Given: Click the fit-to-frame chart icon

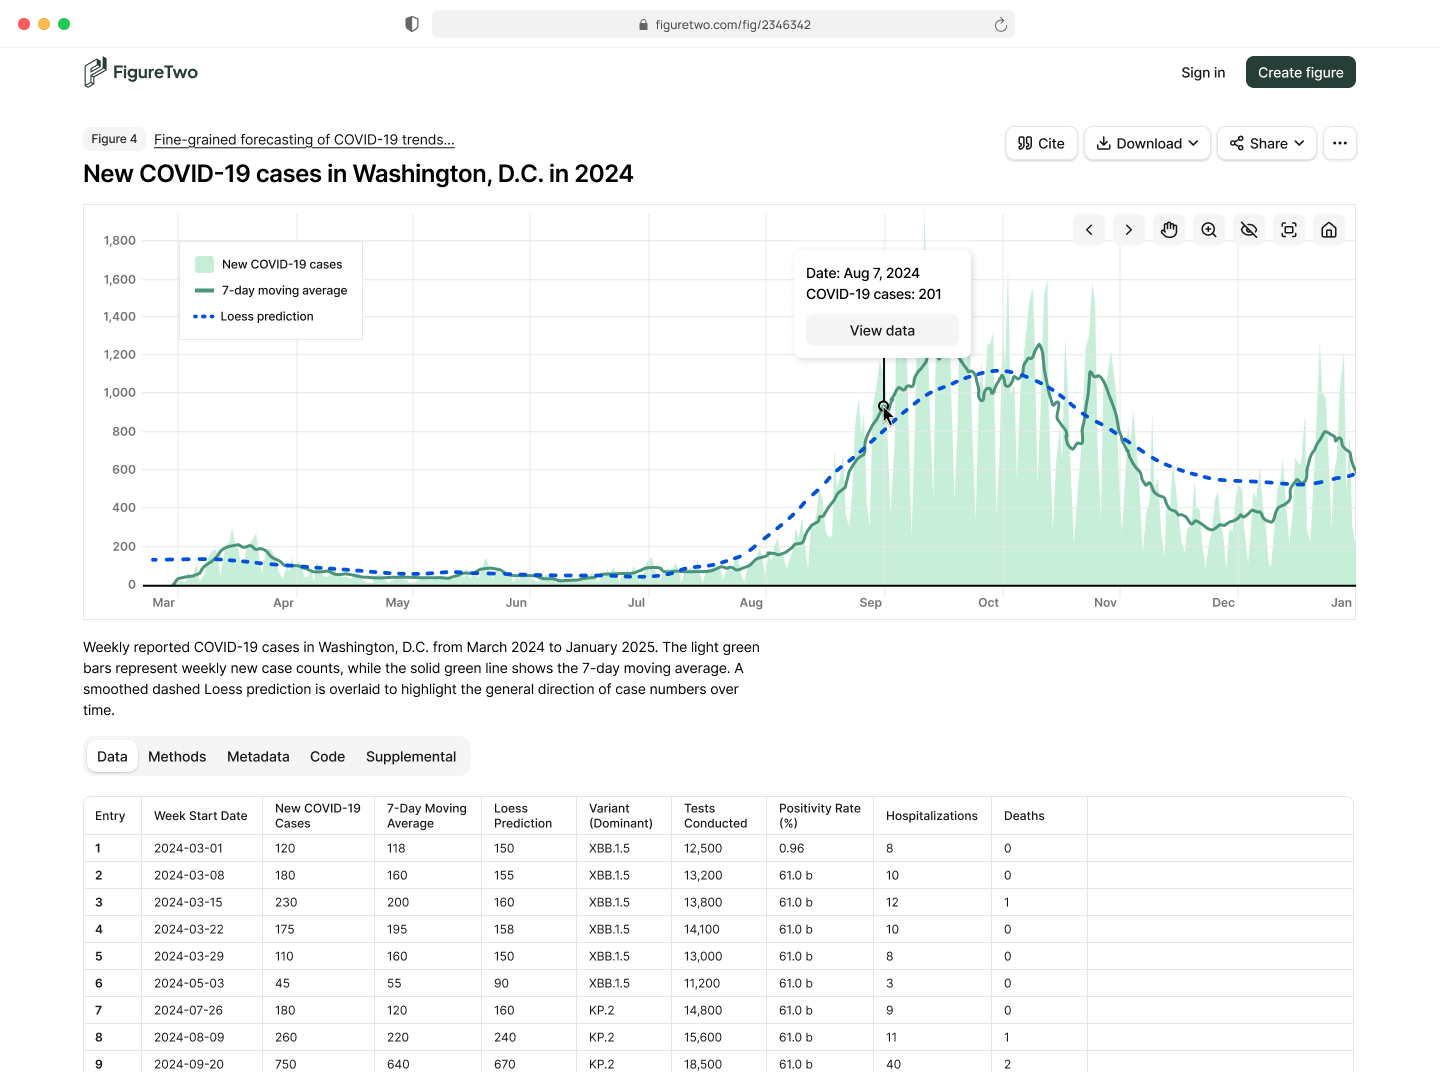Looking at the screenshot, I should click(x=1289, y=230).
